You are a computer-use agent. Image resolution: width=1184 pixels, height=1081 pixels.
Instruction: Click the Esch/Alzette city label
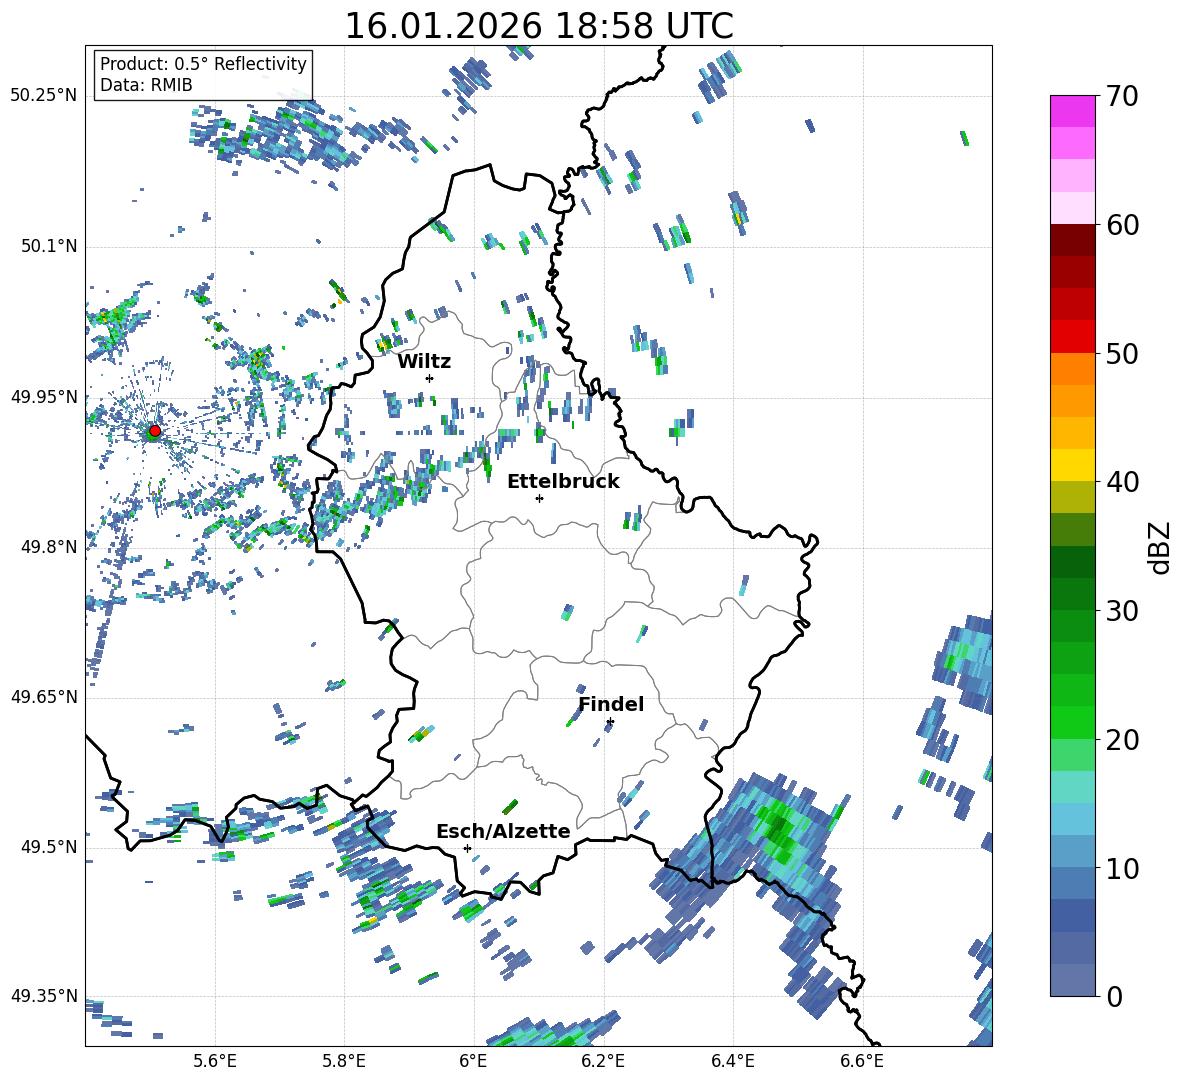[503, 831]
